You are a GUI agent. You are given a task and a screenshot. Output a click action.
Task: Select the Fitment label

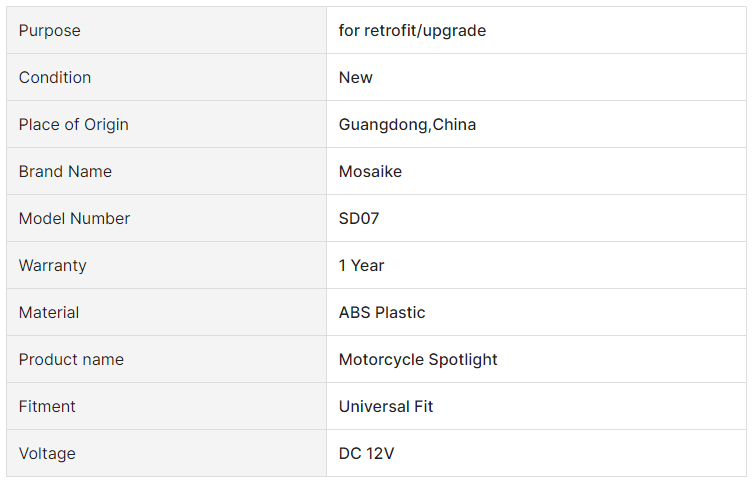point(47,407)
